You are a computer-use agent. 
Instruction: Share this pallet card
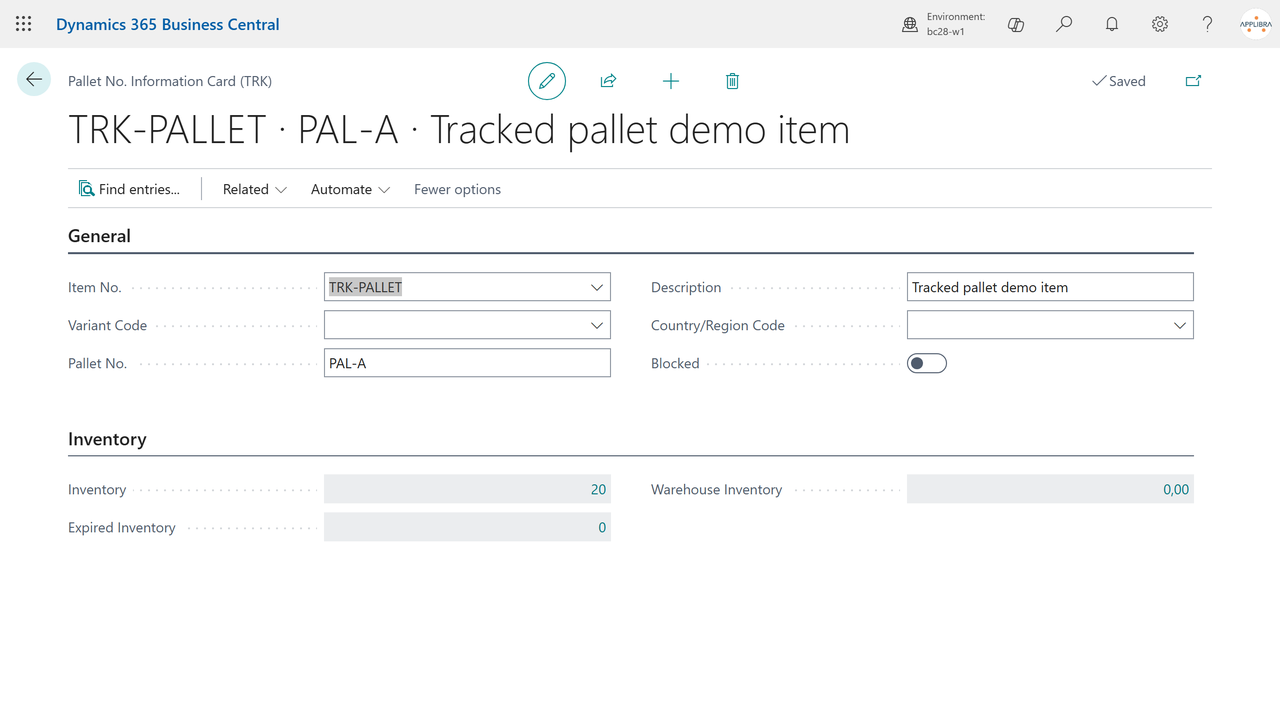[x=608, y=81]
